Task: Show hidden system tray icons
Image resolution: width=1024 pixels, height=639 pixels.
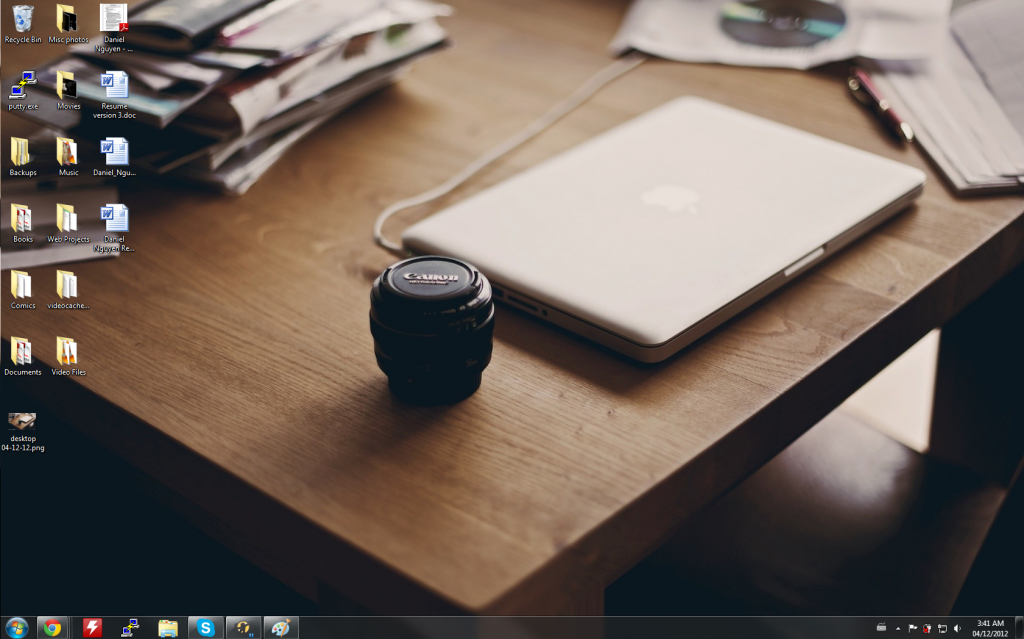Action: tap(898, 629)
